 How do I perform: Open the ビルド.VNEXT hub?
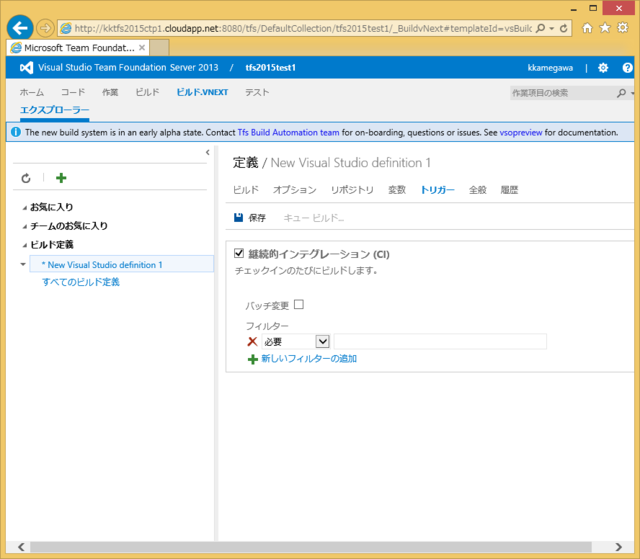coord(202,93)
